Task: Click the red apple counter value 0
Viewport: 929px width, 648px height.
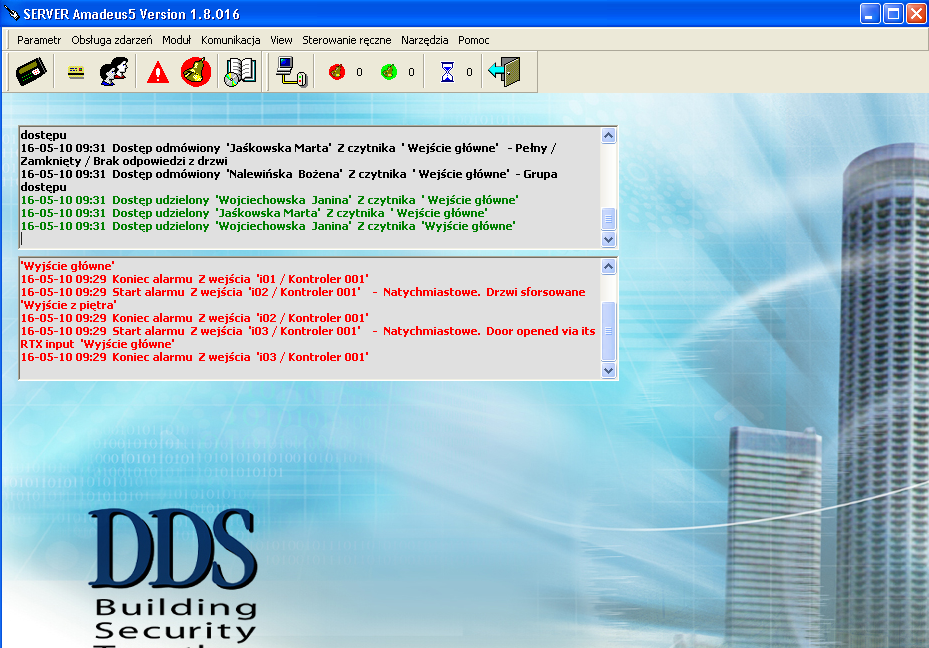Action: tap(359, 72)
